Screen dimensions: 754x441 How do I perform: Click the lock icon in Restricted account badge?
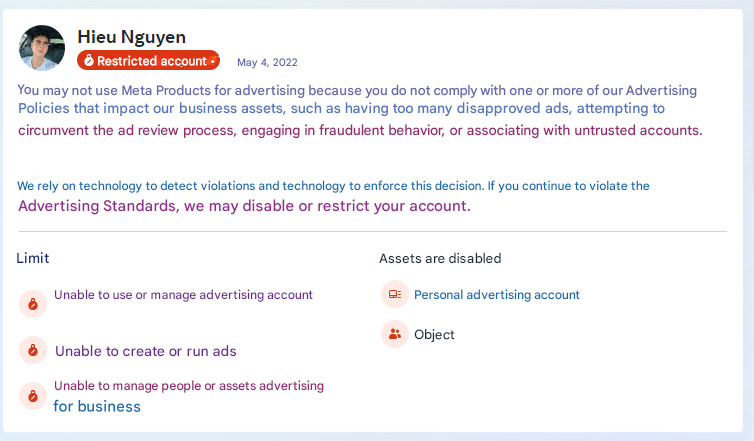point(88,61)
